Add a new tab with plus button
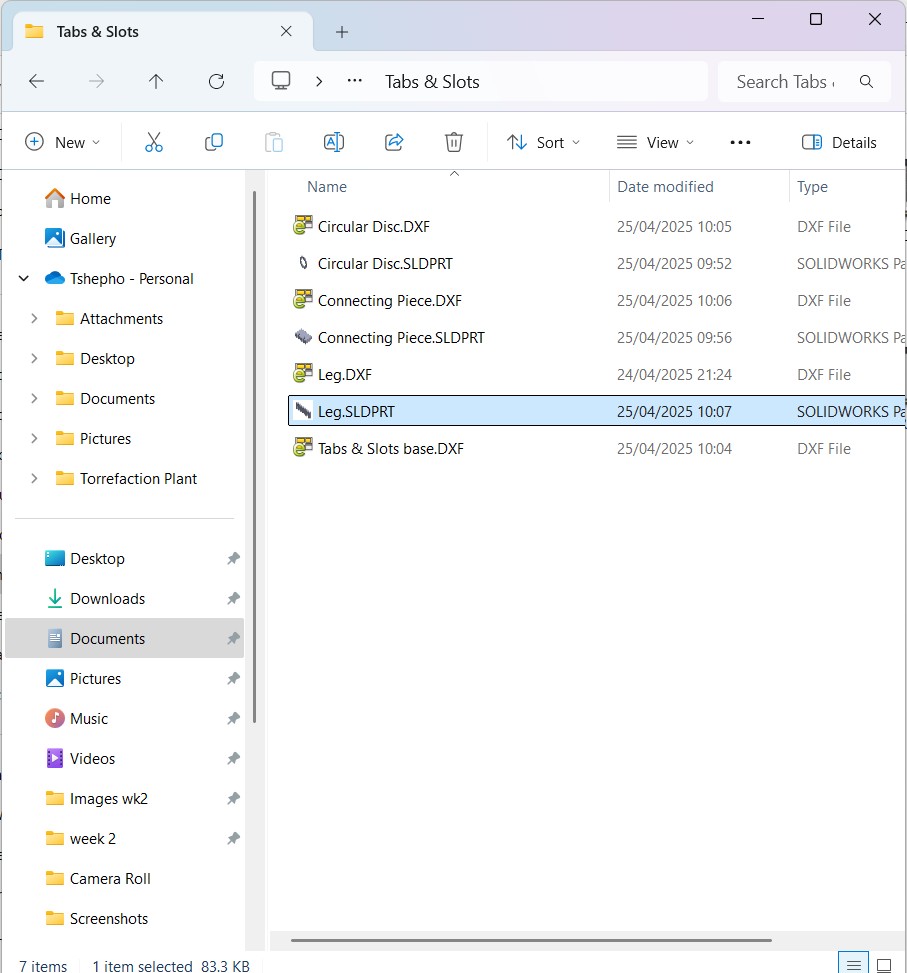 coord(342,32)
